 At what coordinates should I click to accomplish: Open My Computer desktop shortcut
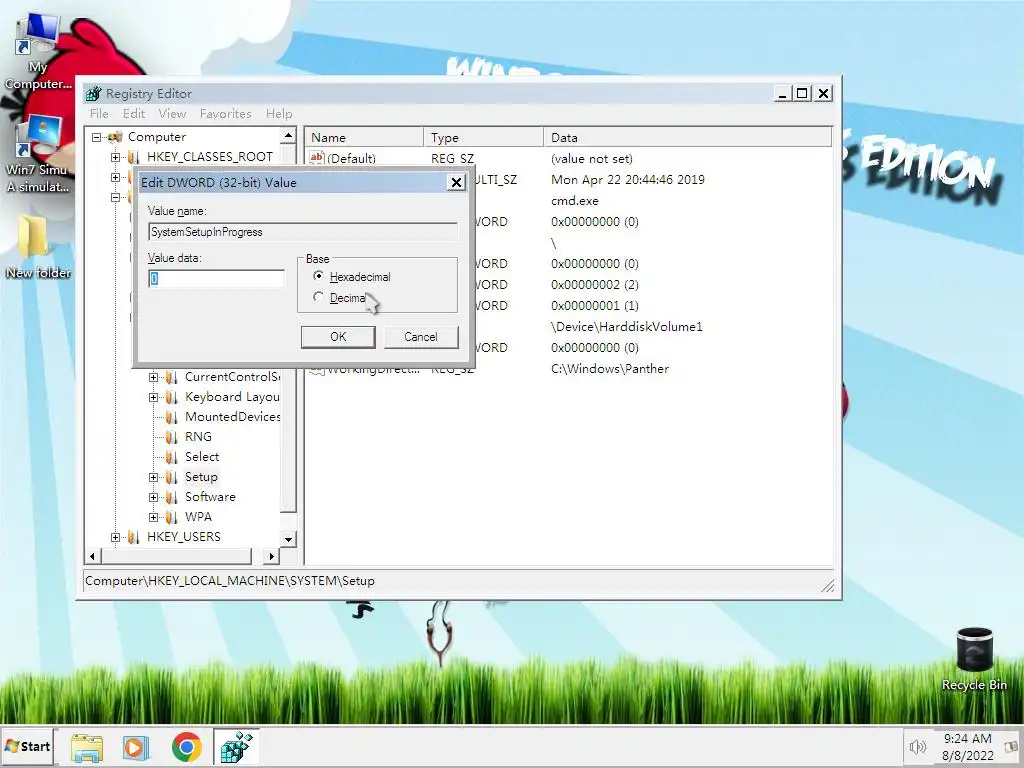tap(37, 51)
